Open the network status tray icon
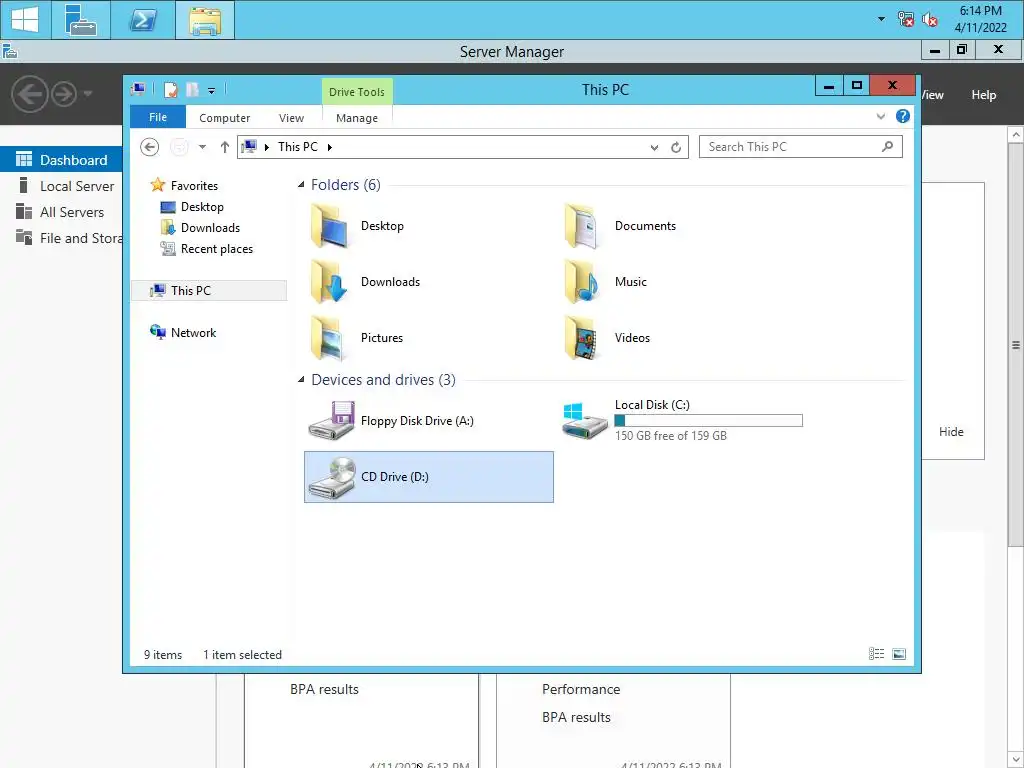The image size is (1024, 768). [905, 19]
